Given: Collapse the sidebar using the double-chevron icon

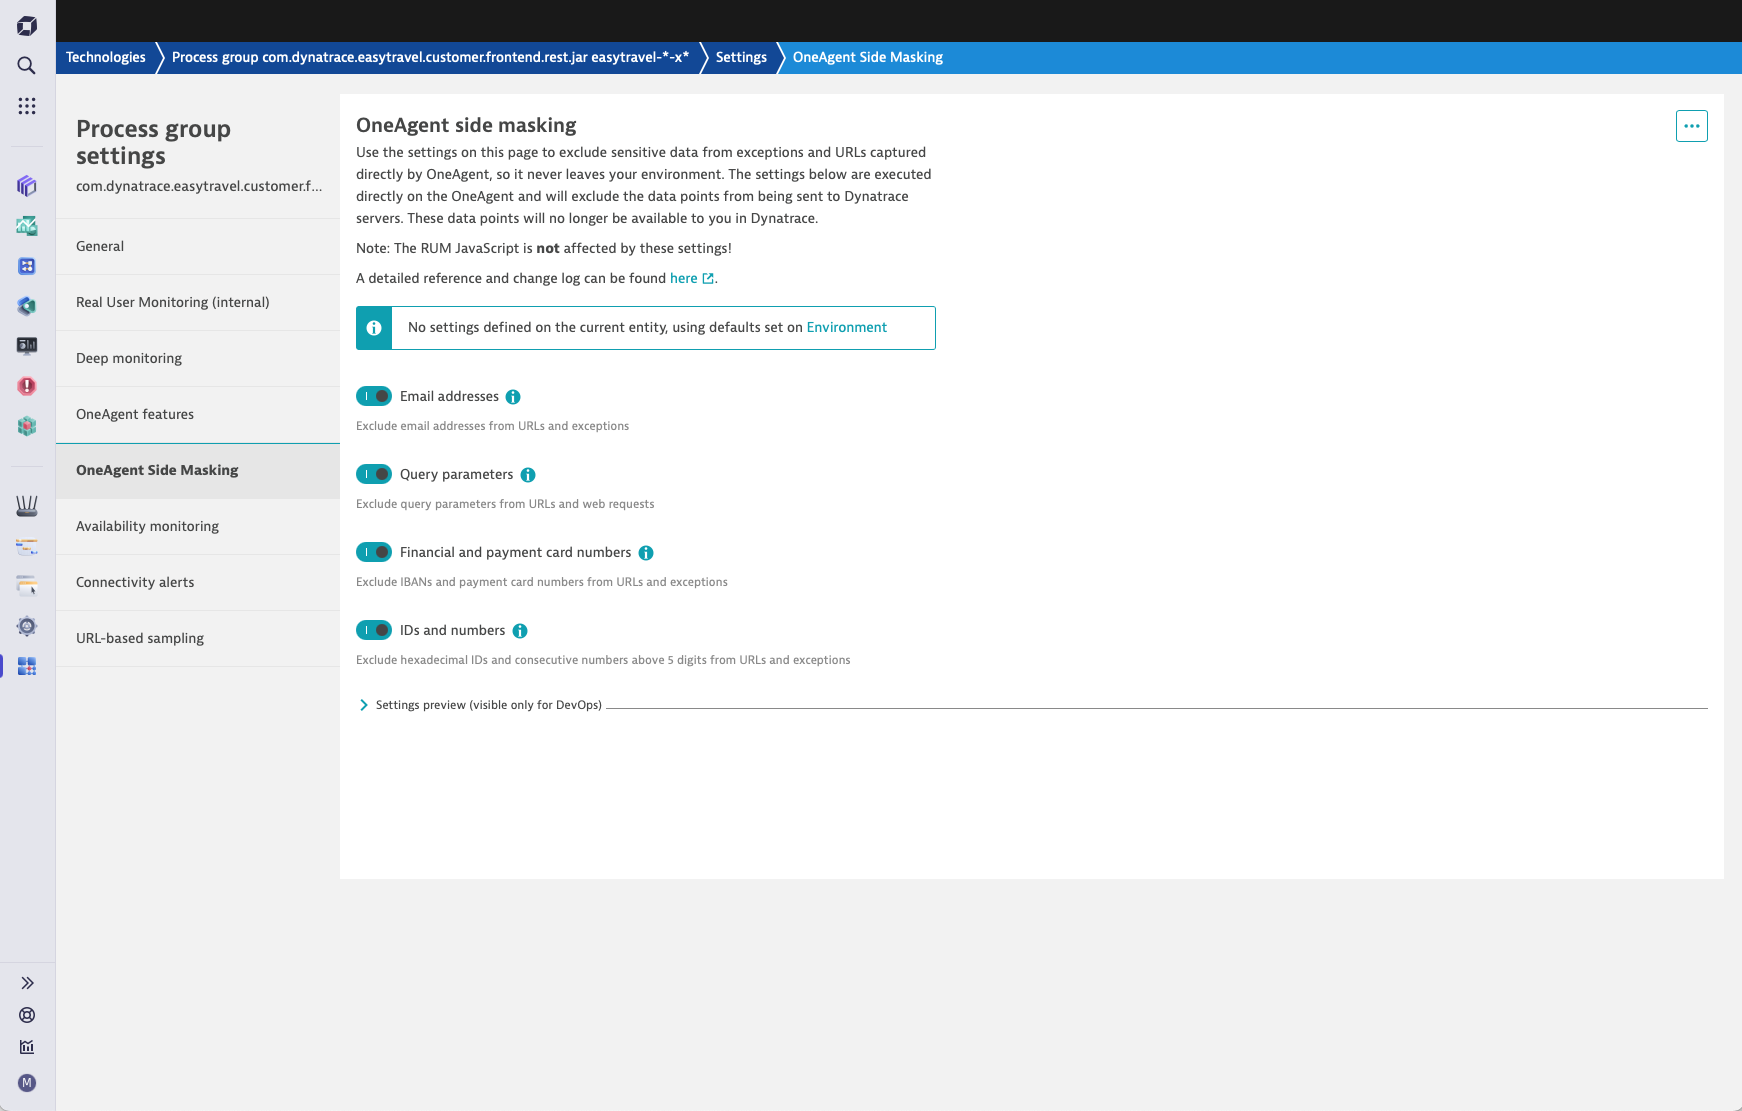Looking at the screenshot, I should (27, 983).
